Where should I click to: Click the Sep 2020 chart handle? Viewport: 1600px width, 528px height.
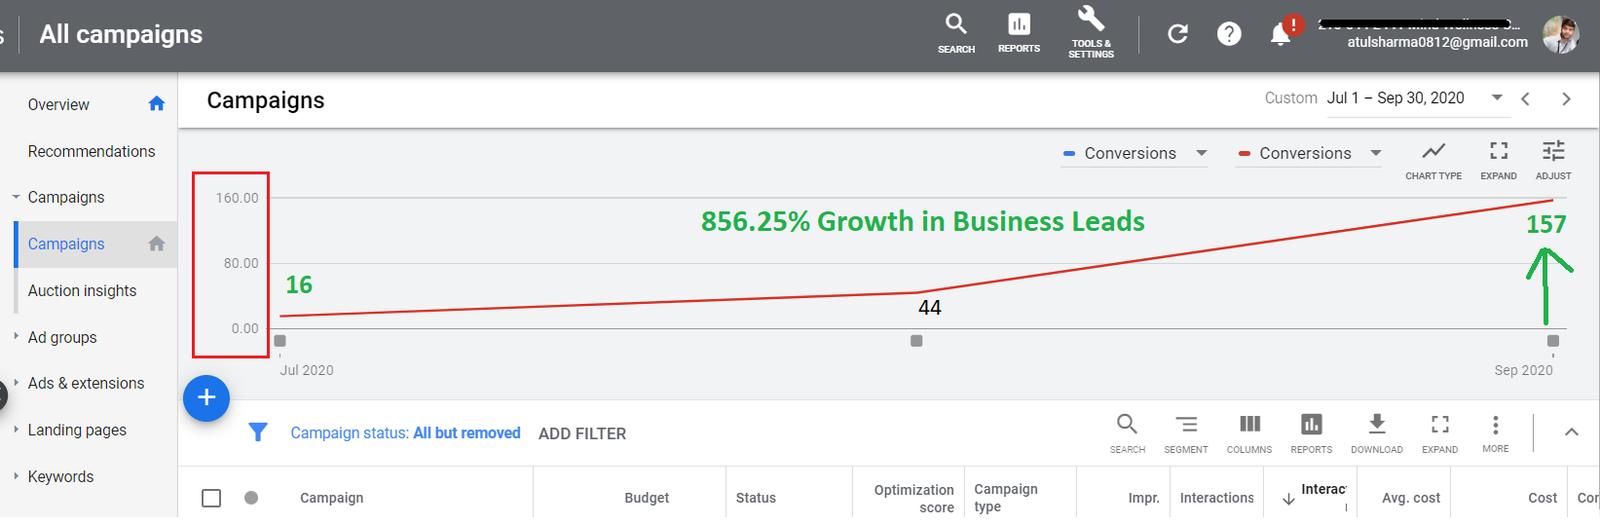[1552, 341]
